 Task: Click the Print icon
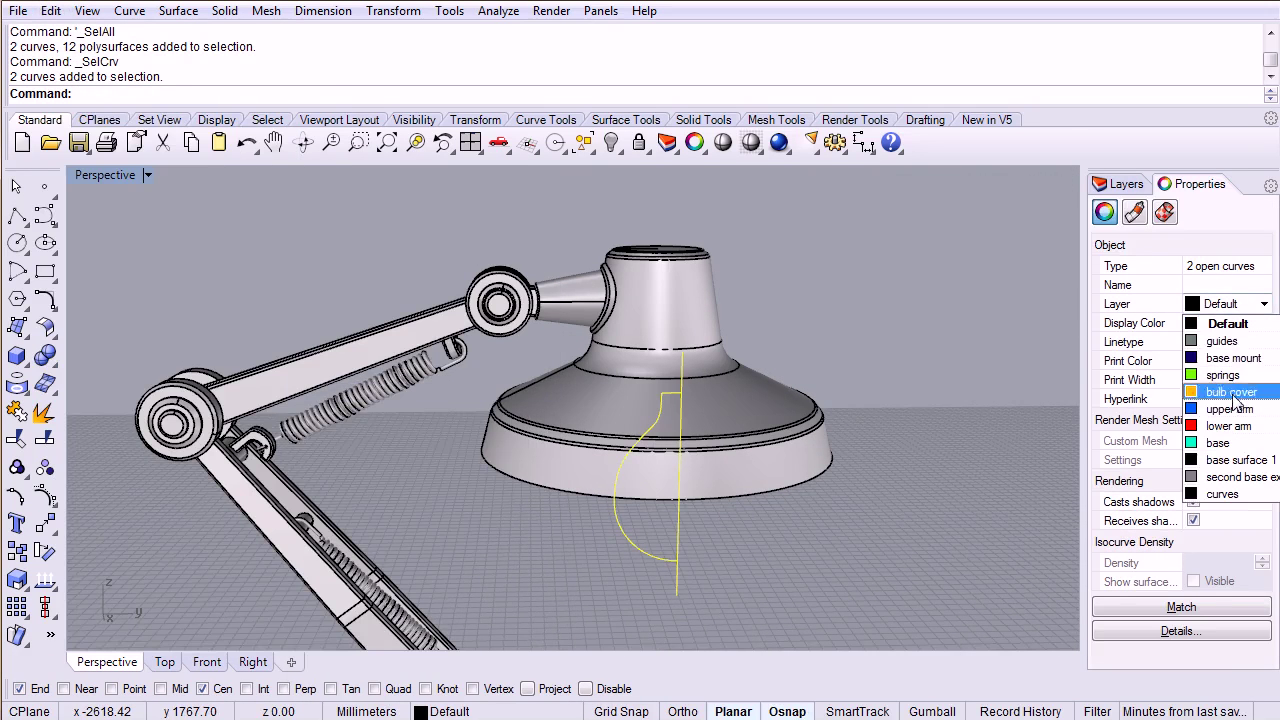[x=106, y=143]
